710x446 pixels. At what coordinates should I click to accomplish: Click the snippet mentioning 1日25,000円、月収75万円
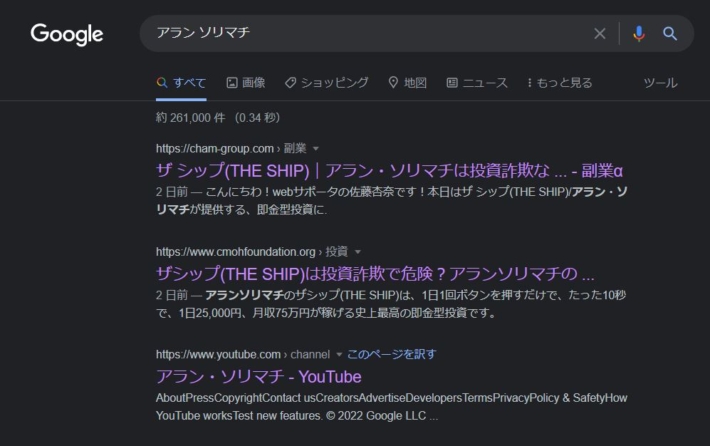click(391, 304)
